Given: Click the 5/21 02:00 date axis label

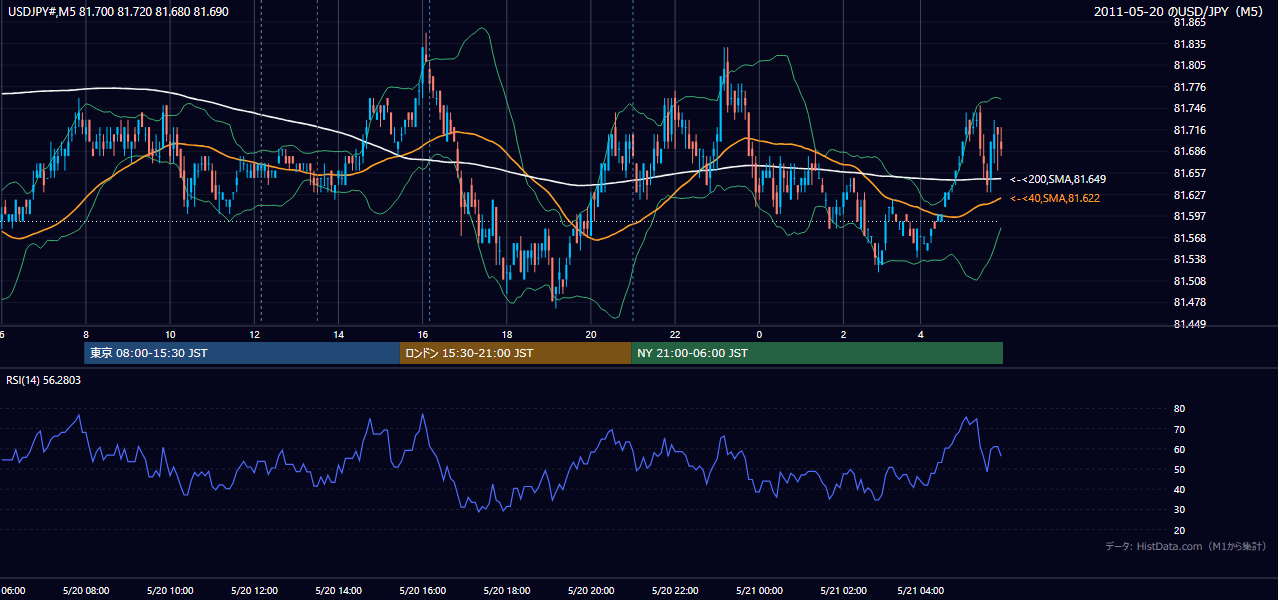Looking at the screenshot, I should (842, 591).
